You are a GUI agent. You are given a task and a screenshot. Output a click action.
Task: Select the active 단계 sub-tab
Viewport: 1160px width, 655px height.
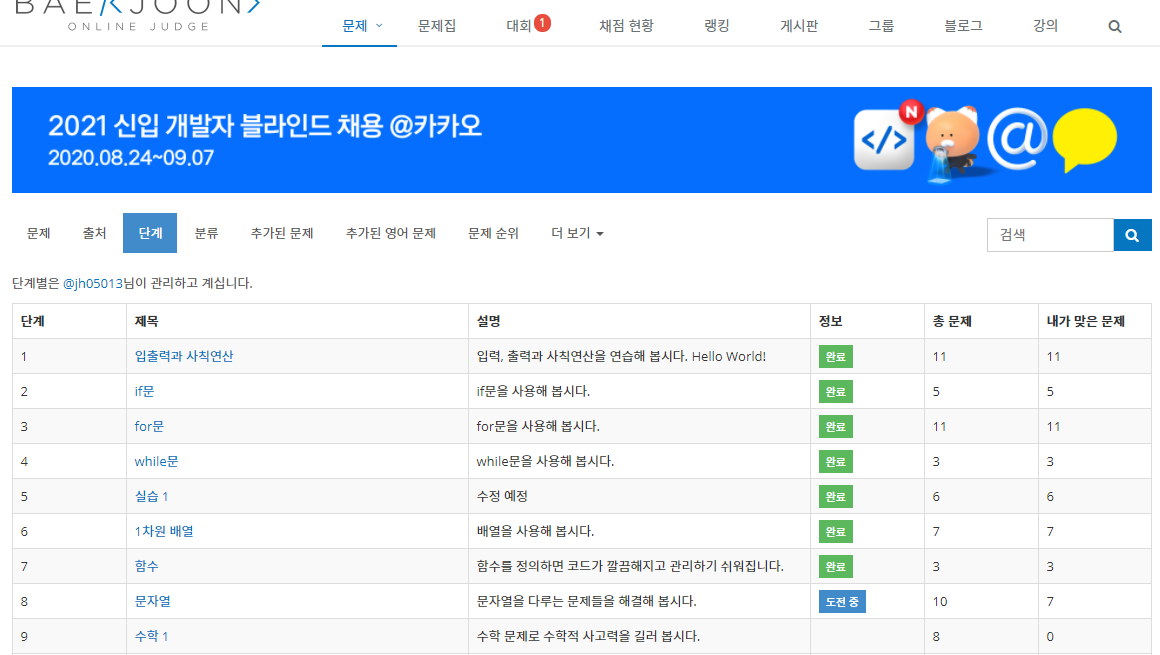tap(150, 233)
